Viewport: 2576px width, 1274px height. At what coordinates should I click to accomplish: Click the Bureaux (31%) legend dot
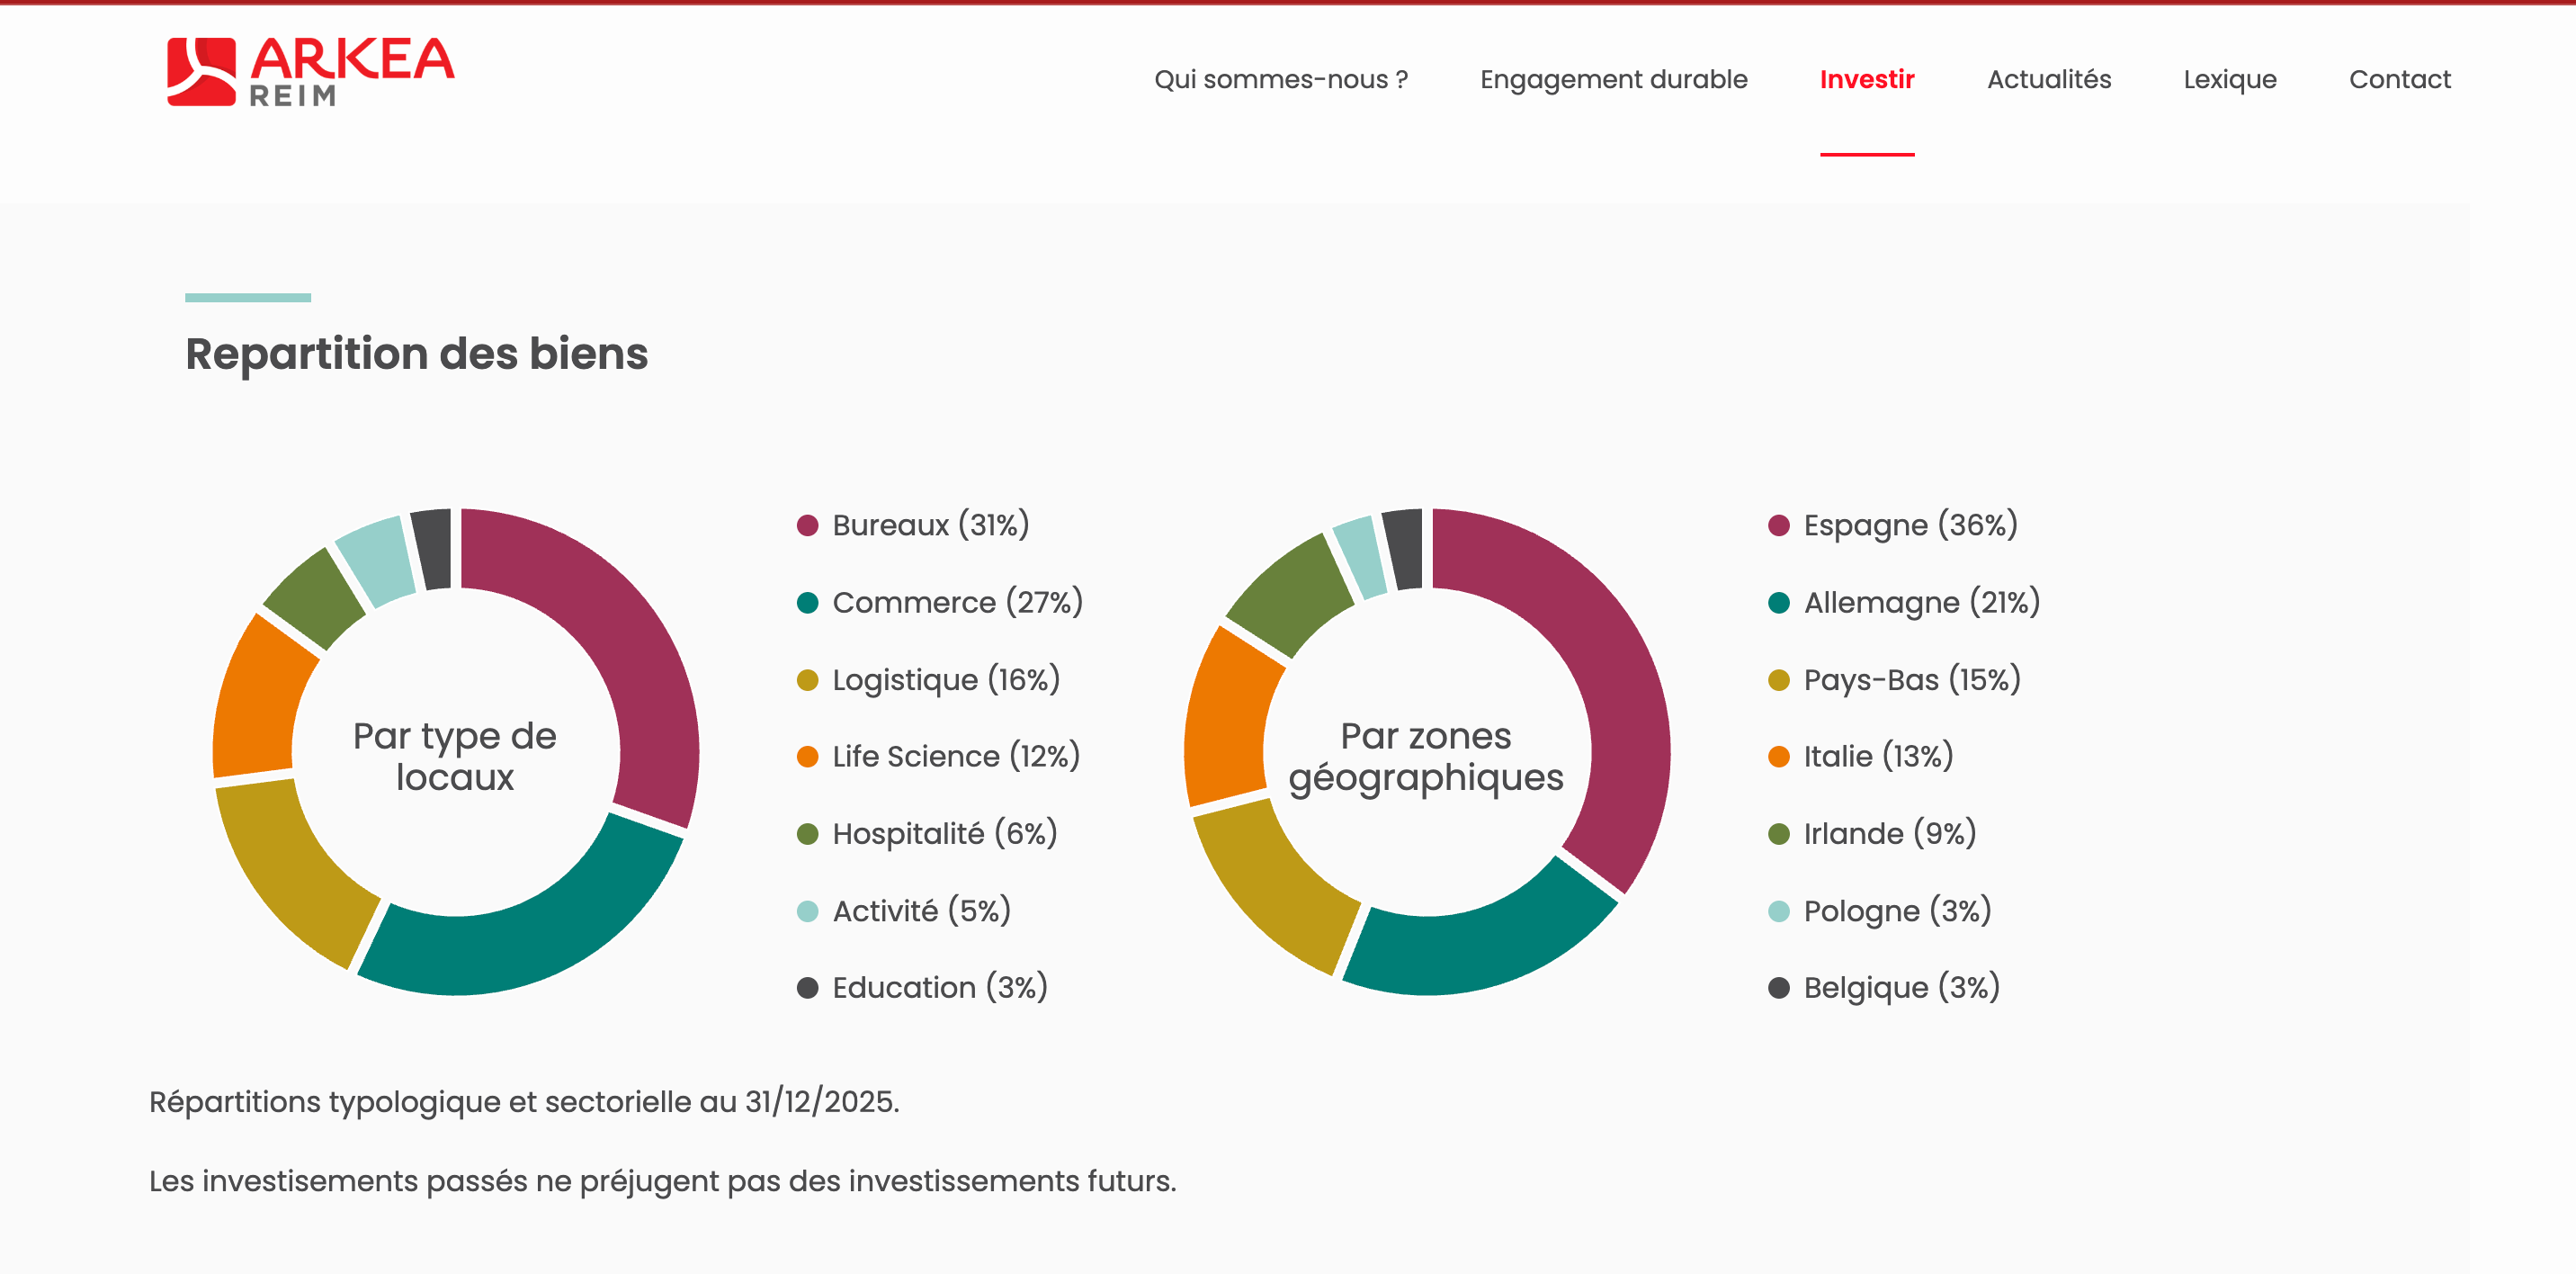[807, 526]
